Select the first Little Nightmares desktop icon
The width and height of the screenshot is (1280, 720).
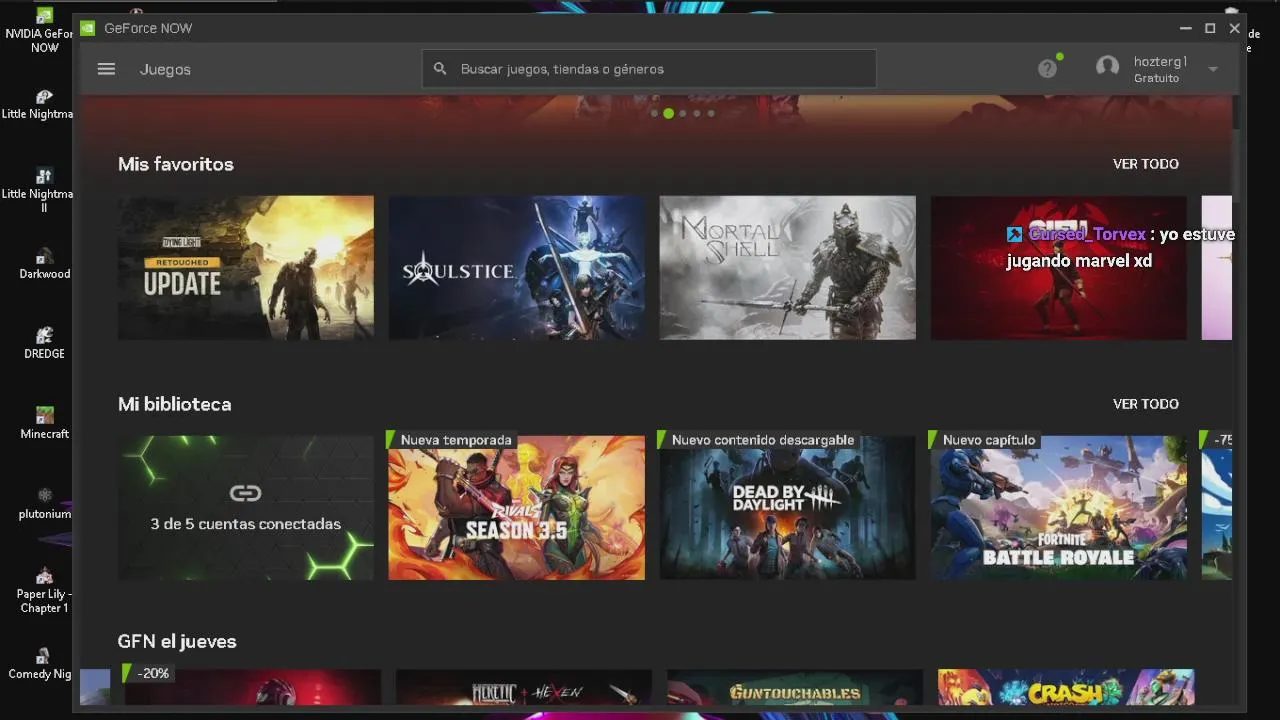tap(40, 104)
